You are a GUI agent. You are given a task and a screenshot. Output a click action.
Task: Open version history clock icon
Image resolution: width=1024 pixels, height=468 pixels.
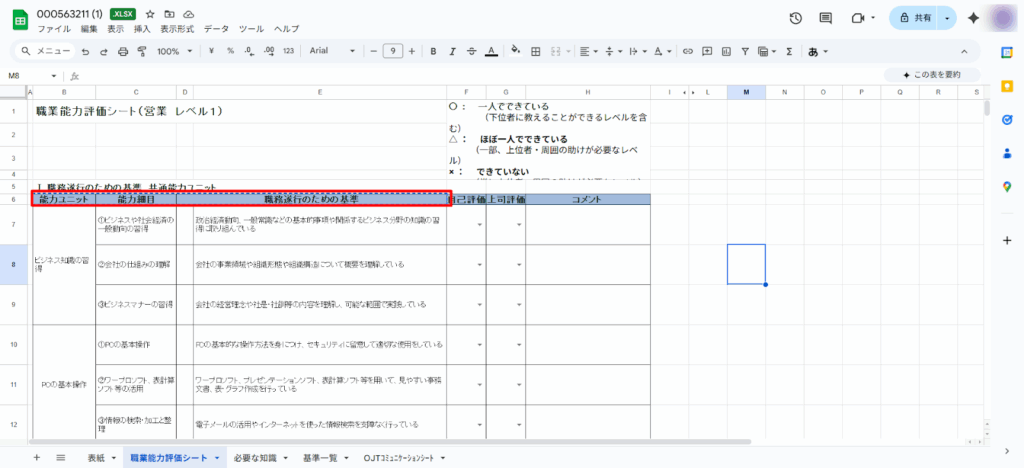795,18
